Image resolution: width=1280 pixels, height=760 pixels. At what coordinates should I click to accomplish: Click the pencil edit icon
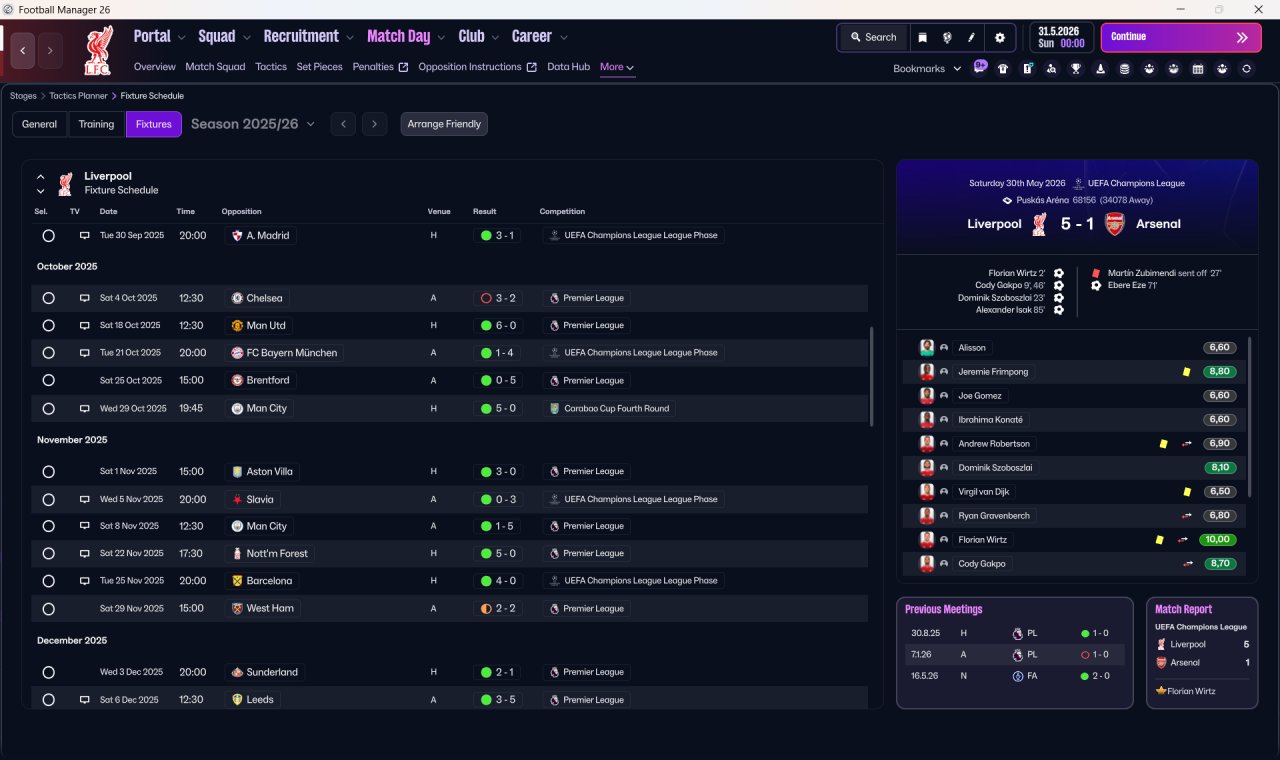coord(971,37)
